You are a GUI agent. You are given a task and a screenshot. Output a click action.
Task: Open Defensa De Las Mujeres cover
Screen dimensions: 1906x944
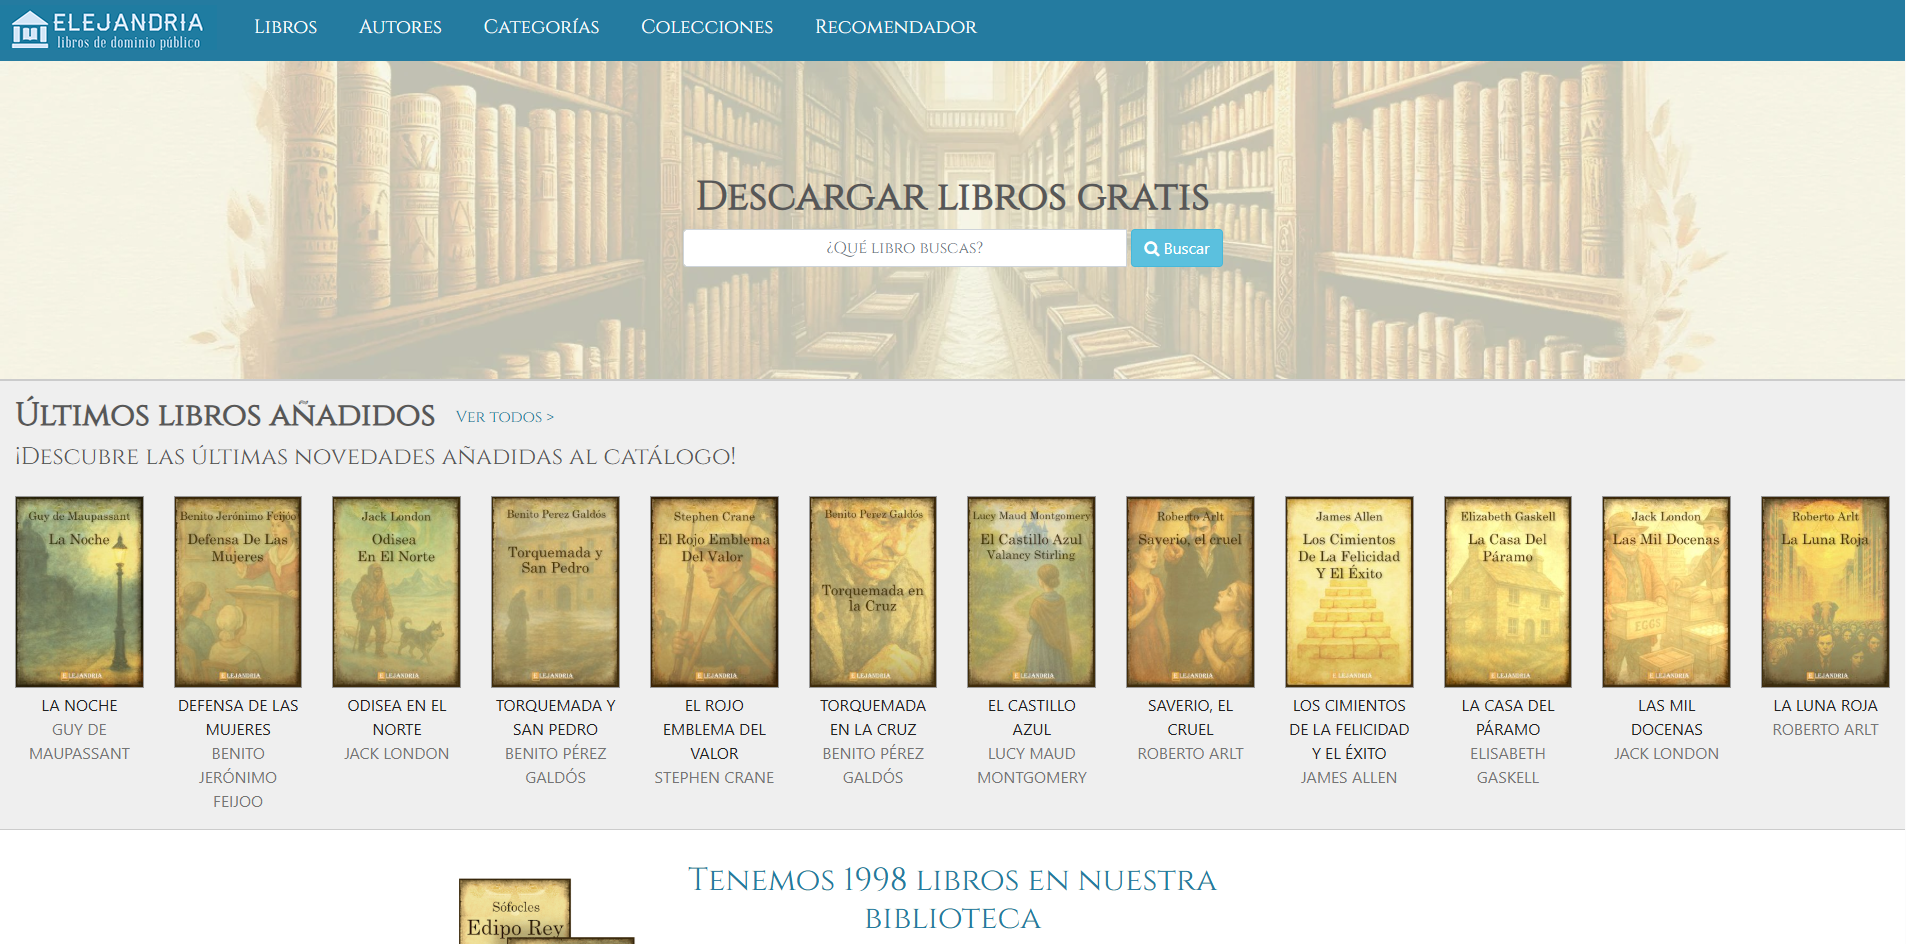238,592
